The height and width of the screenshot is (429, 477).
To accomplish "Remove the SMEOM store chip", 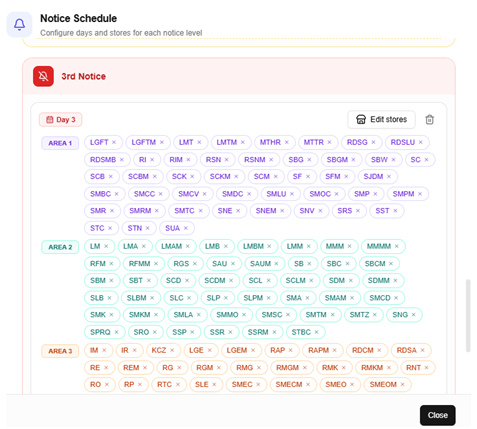I will [x=402, y=385].
